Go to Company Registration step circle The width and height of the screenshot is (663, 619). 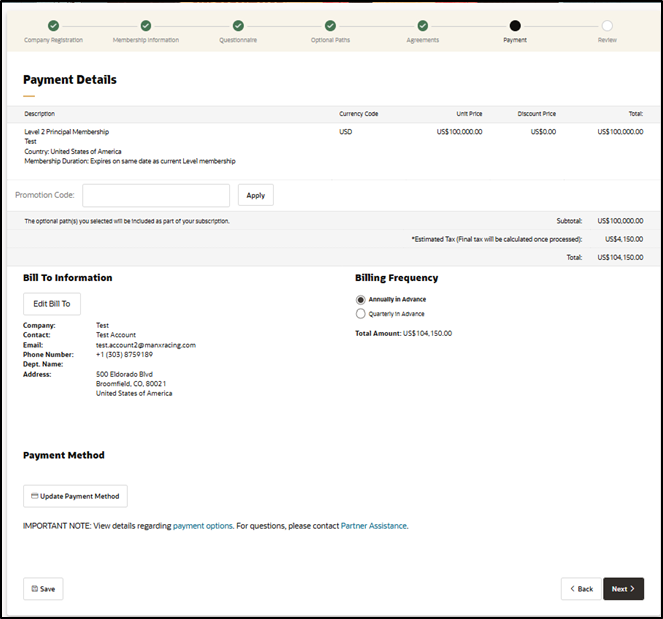coord(53,26)
